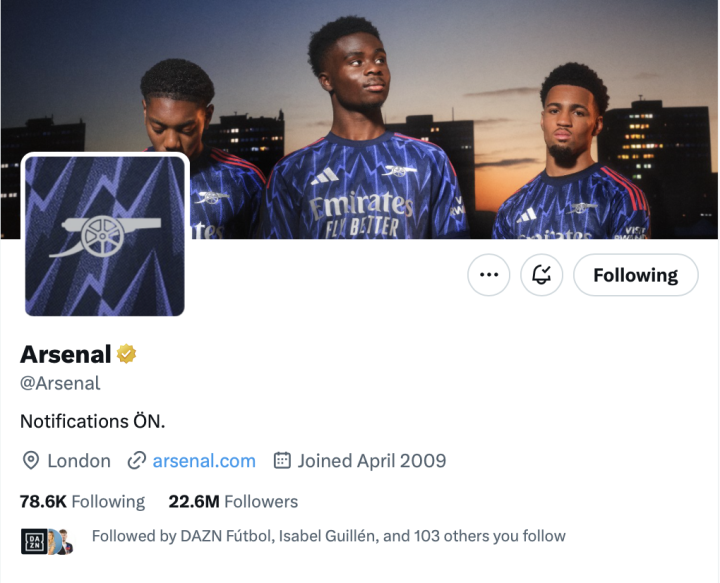Viewport: 720px width, 583px height.
Task: Click the DAZN follower avatar icon
Action: 34,541
